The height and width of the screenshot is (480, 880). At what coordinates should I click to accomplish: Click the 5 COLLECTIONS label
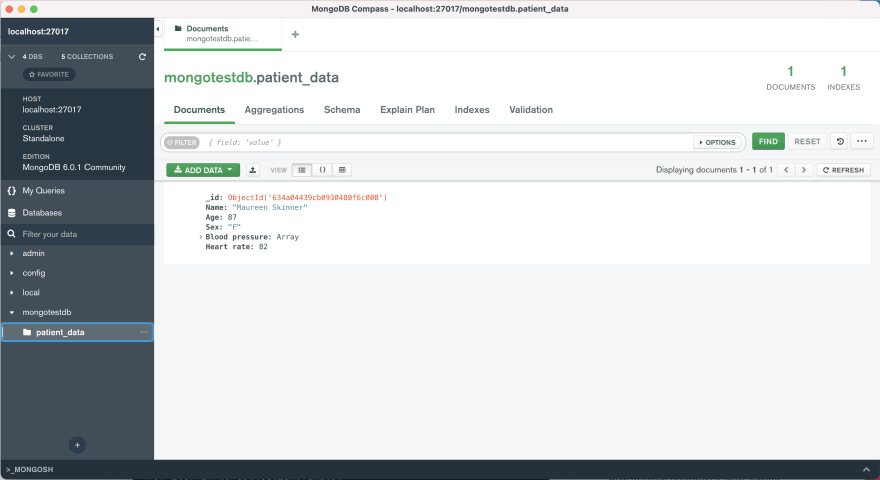(87, 57)
